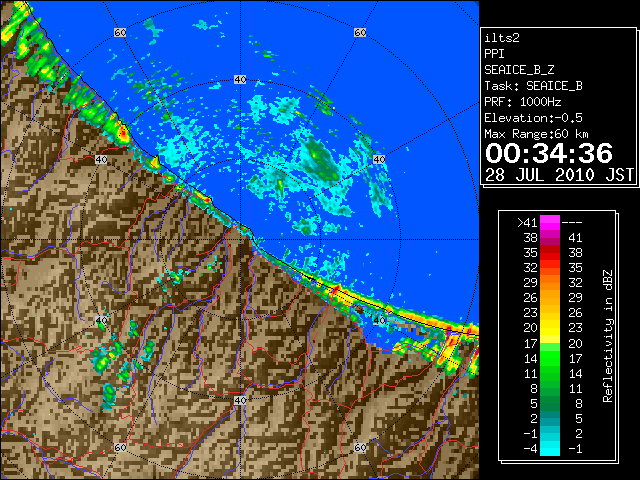This screenshot has width=640, height=480.
Task: Click the '40' ring label on the vertical line over sea
Action: (x=240, y=79)
